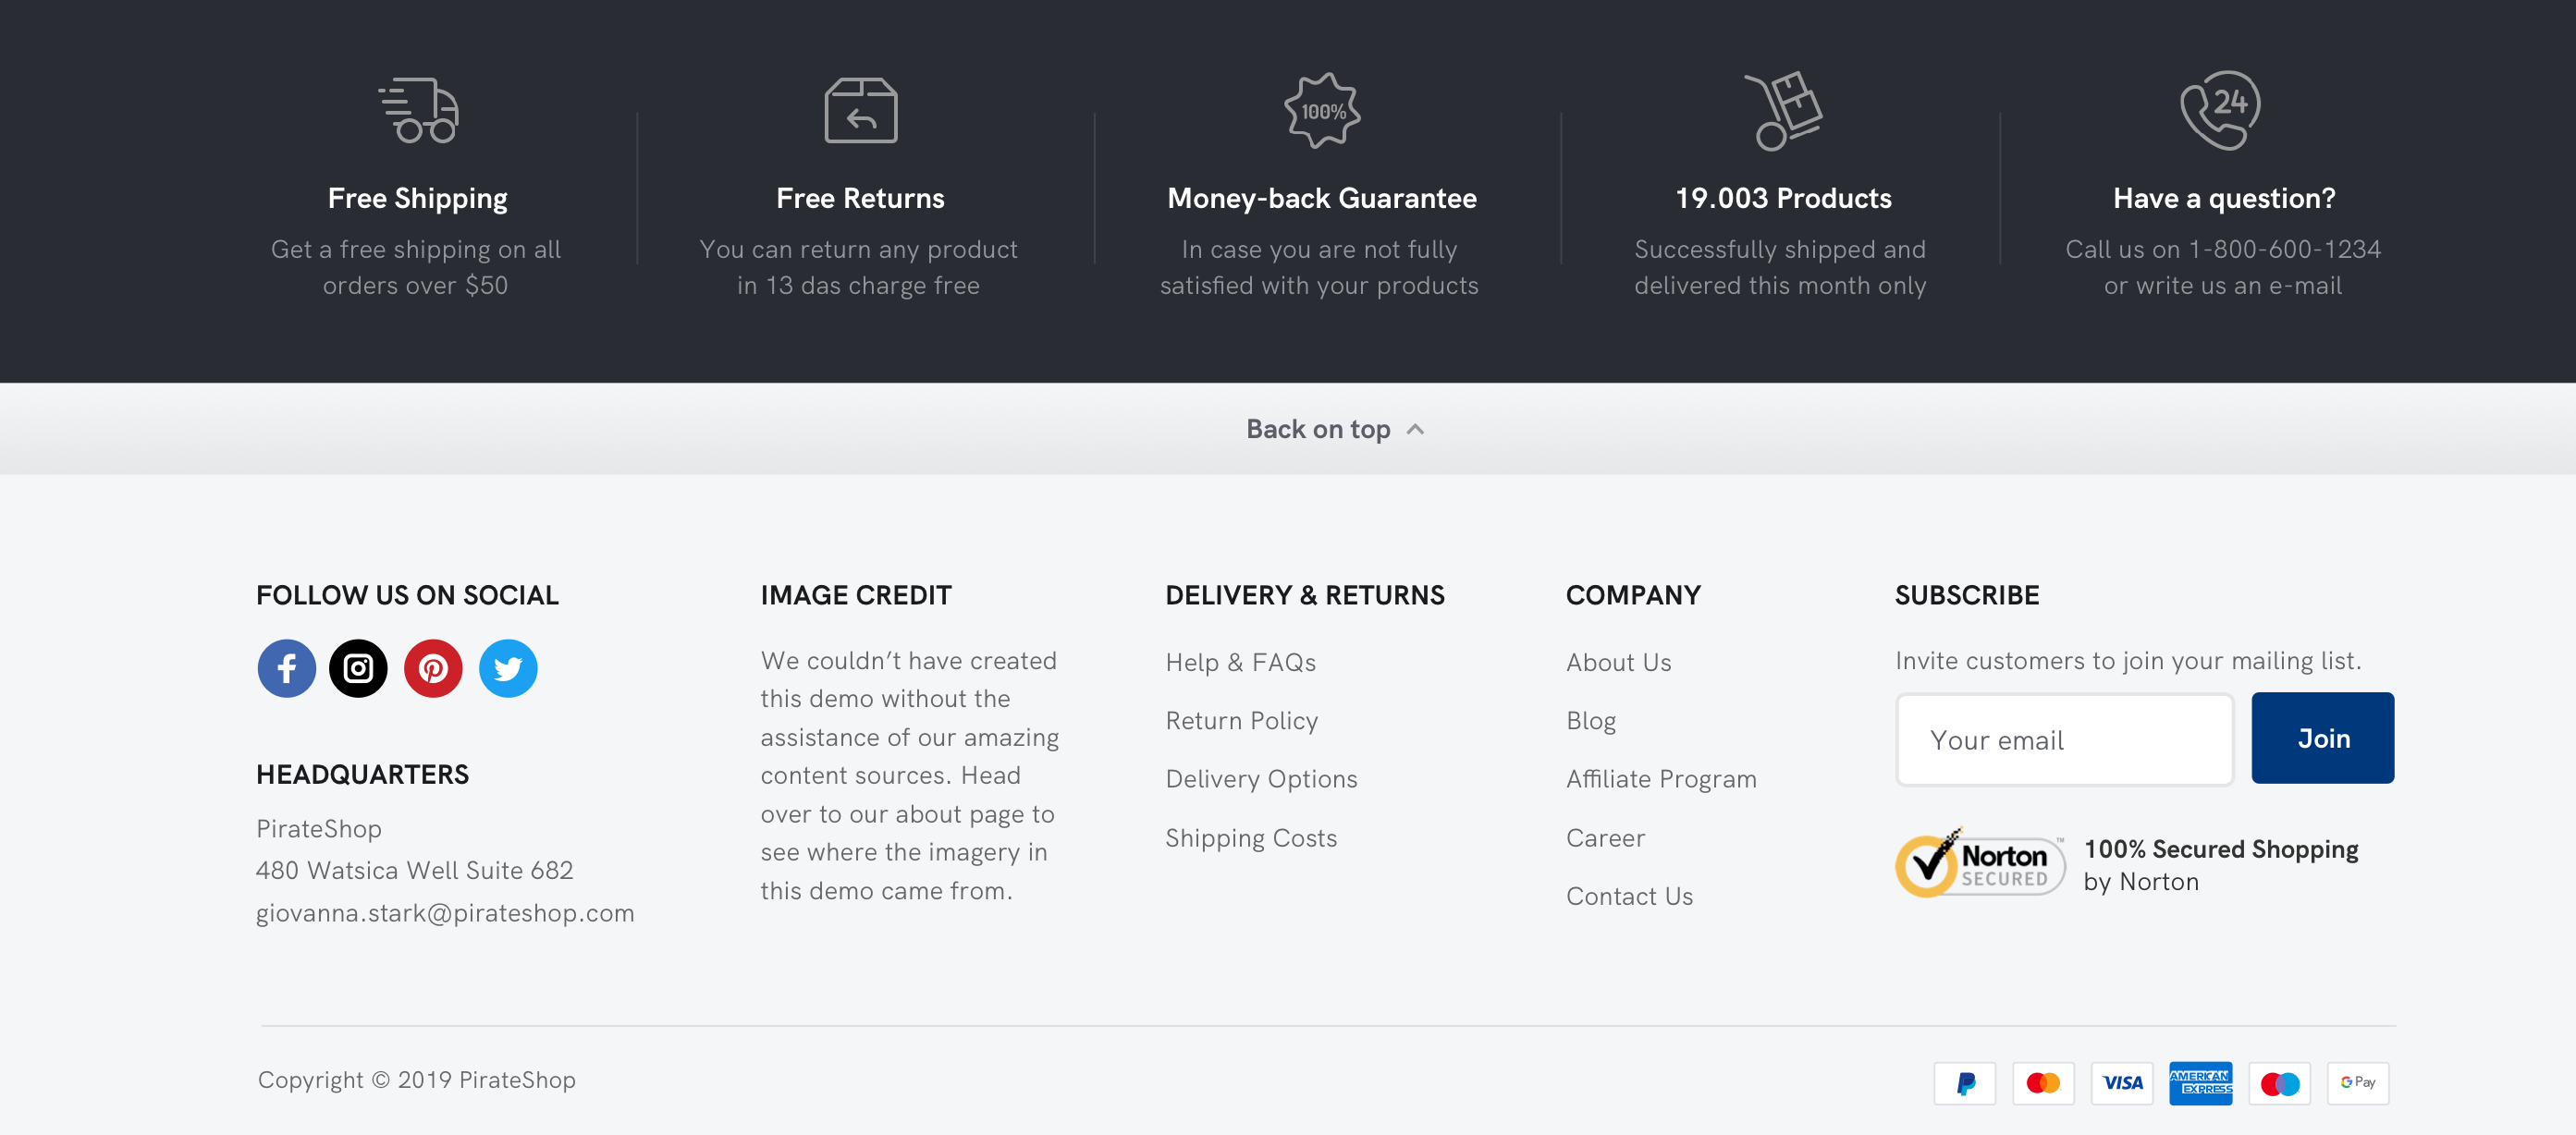Open the Pinterest social icon
This screenshot has height=1135, width=2576.
tap(433, 668)
